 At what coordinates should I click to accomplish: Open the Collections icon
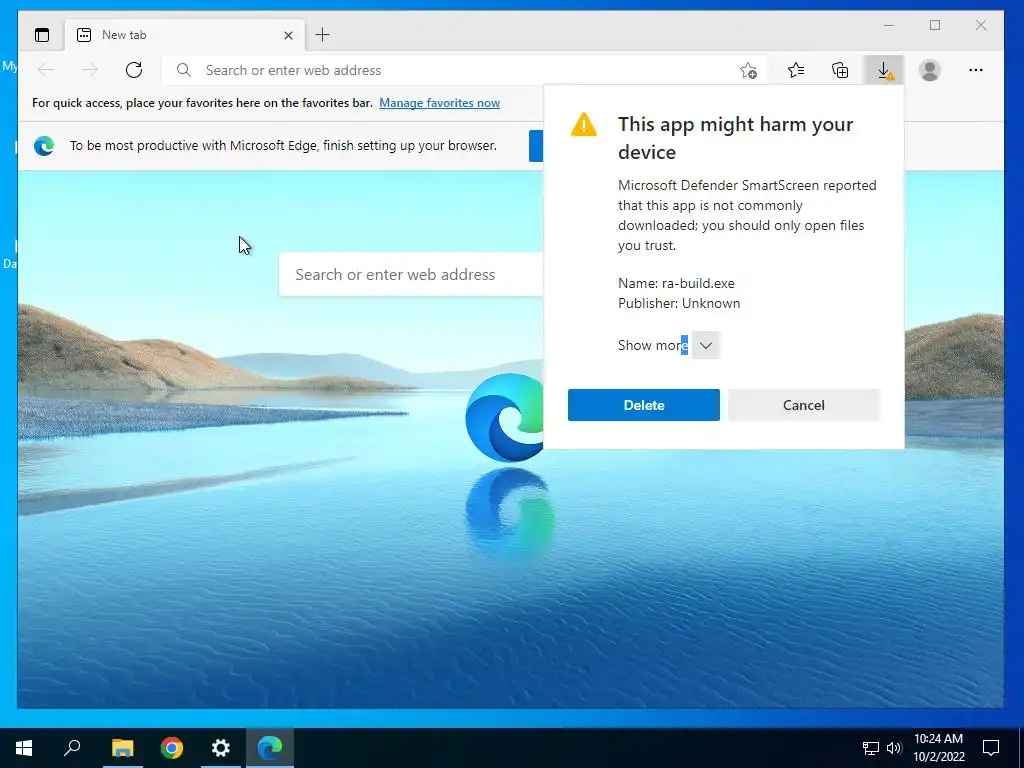(x=840, y=70)
